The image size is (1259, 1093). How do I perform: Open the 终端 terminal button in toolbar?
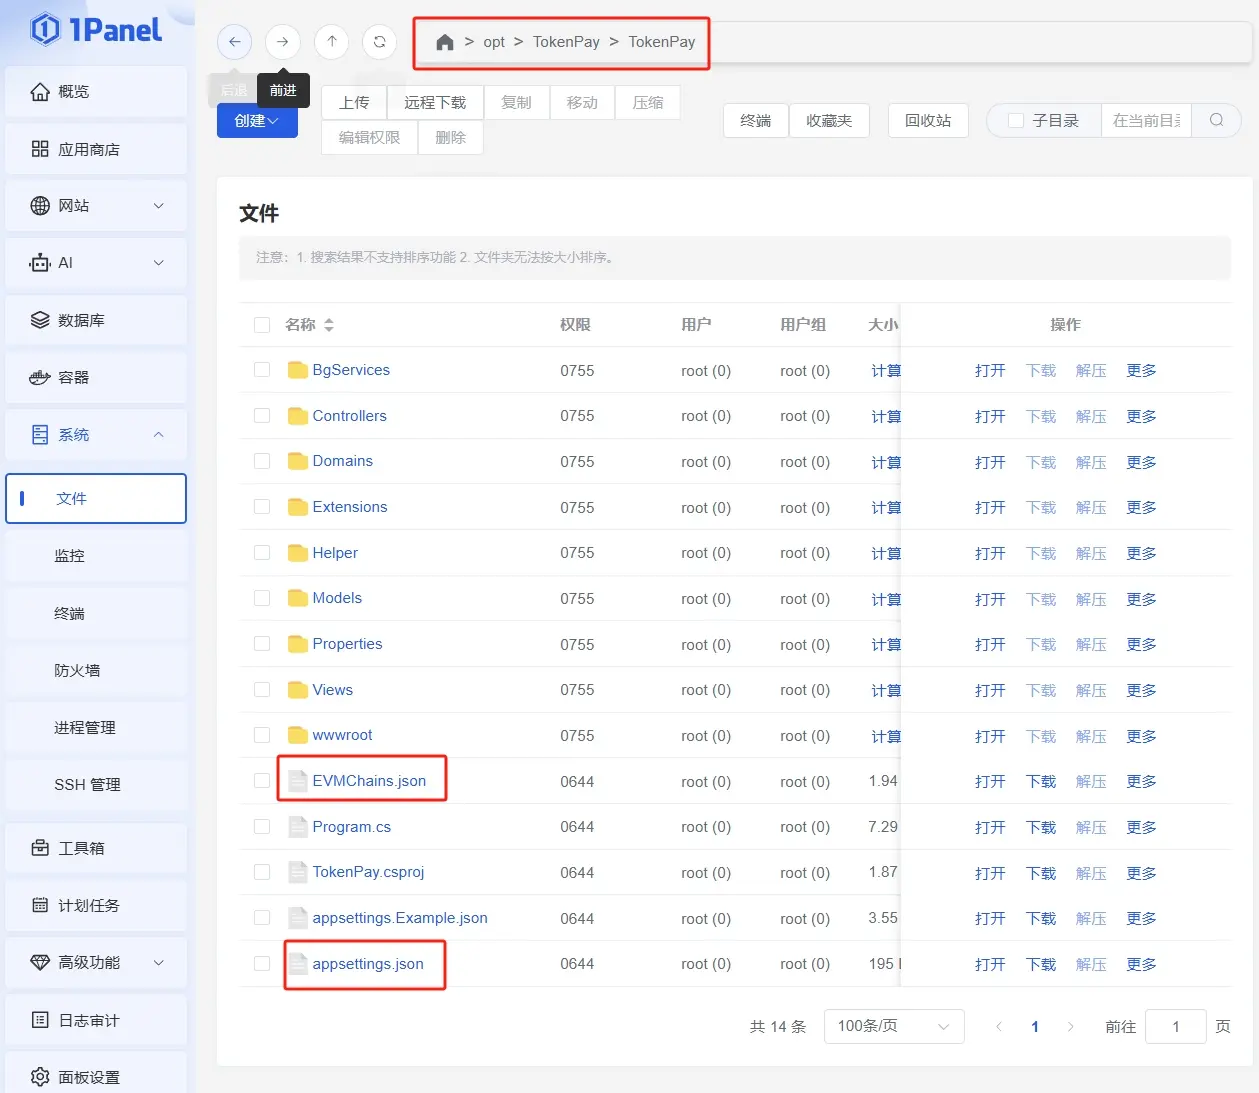(756, 121)
